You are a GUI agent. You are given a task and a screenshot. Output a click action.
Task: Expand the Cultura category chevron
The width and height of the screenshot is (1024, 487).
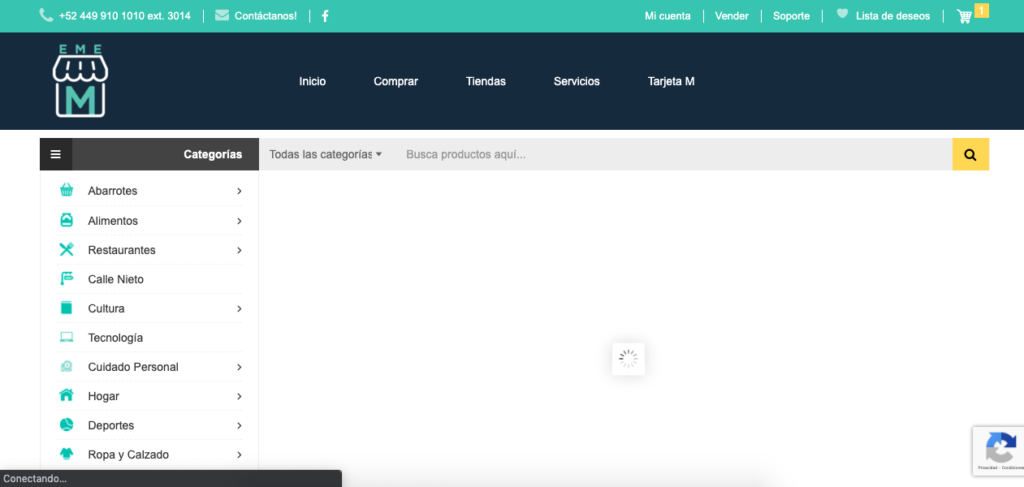tap(239, 309)
